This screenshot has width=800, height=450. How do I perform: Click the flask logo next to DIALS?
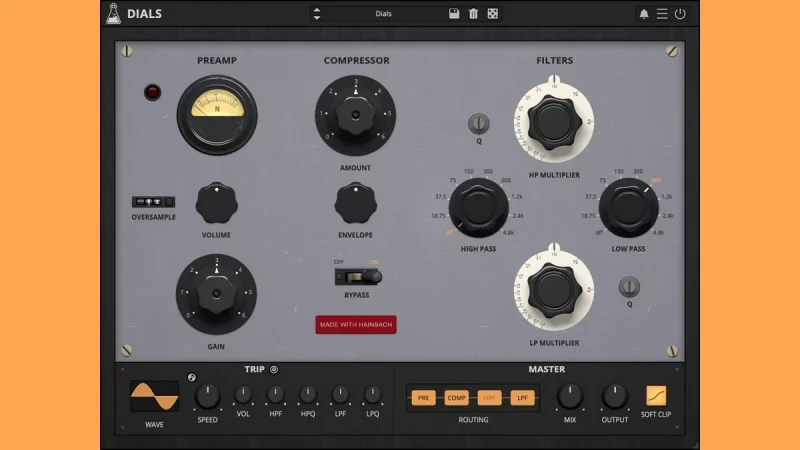pos(113,14)
